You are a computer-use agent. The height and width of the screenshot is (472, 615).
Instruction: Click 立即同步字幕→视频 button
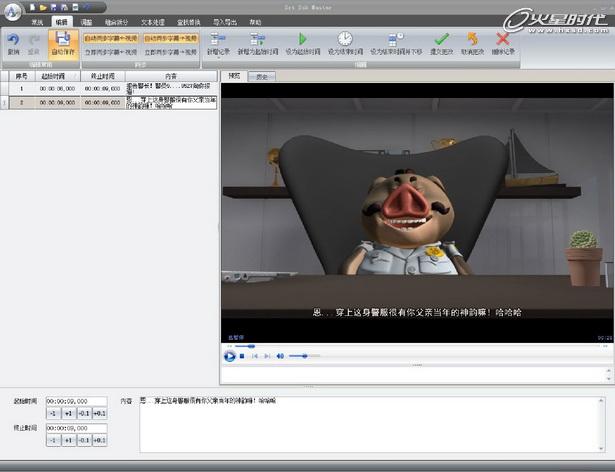171,52
